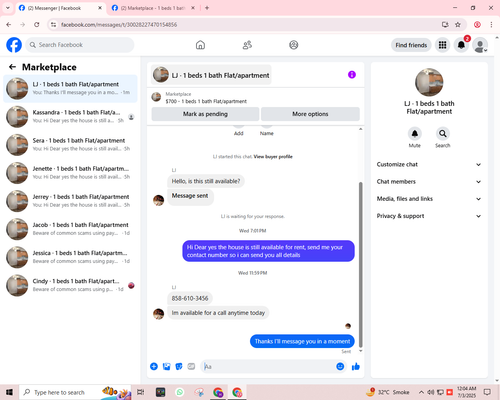Screen dimensions: 500x400
Task: Close the Marketplace browser tab
Action: 193,8
